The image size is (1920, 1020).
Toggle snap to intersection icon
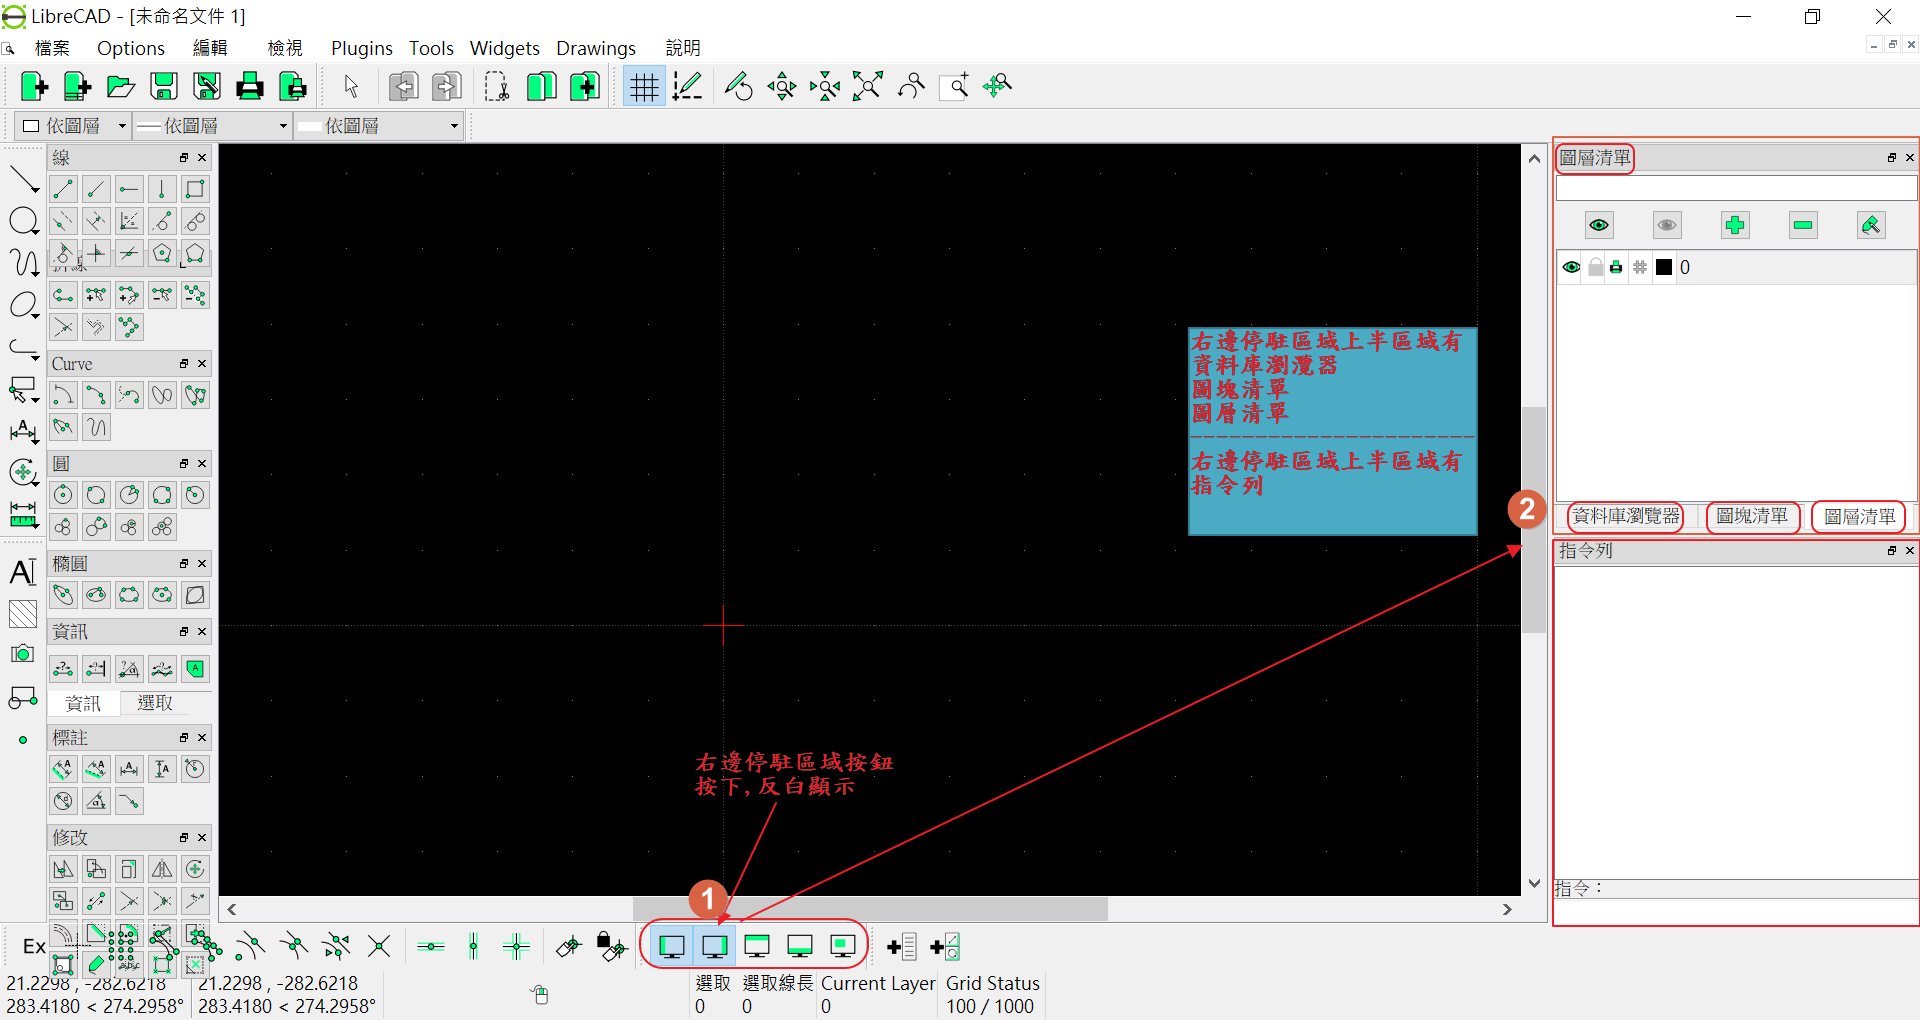coord(379,946)
